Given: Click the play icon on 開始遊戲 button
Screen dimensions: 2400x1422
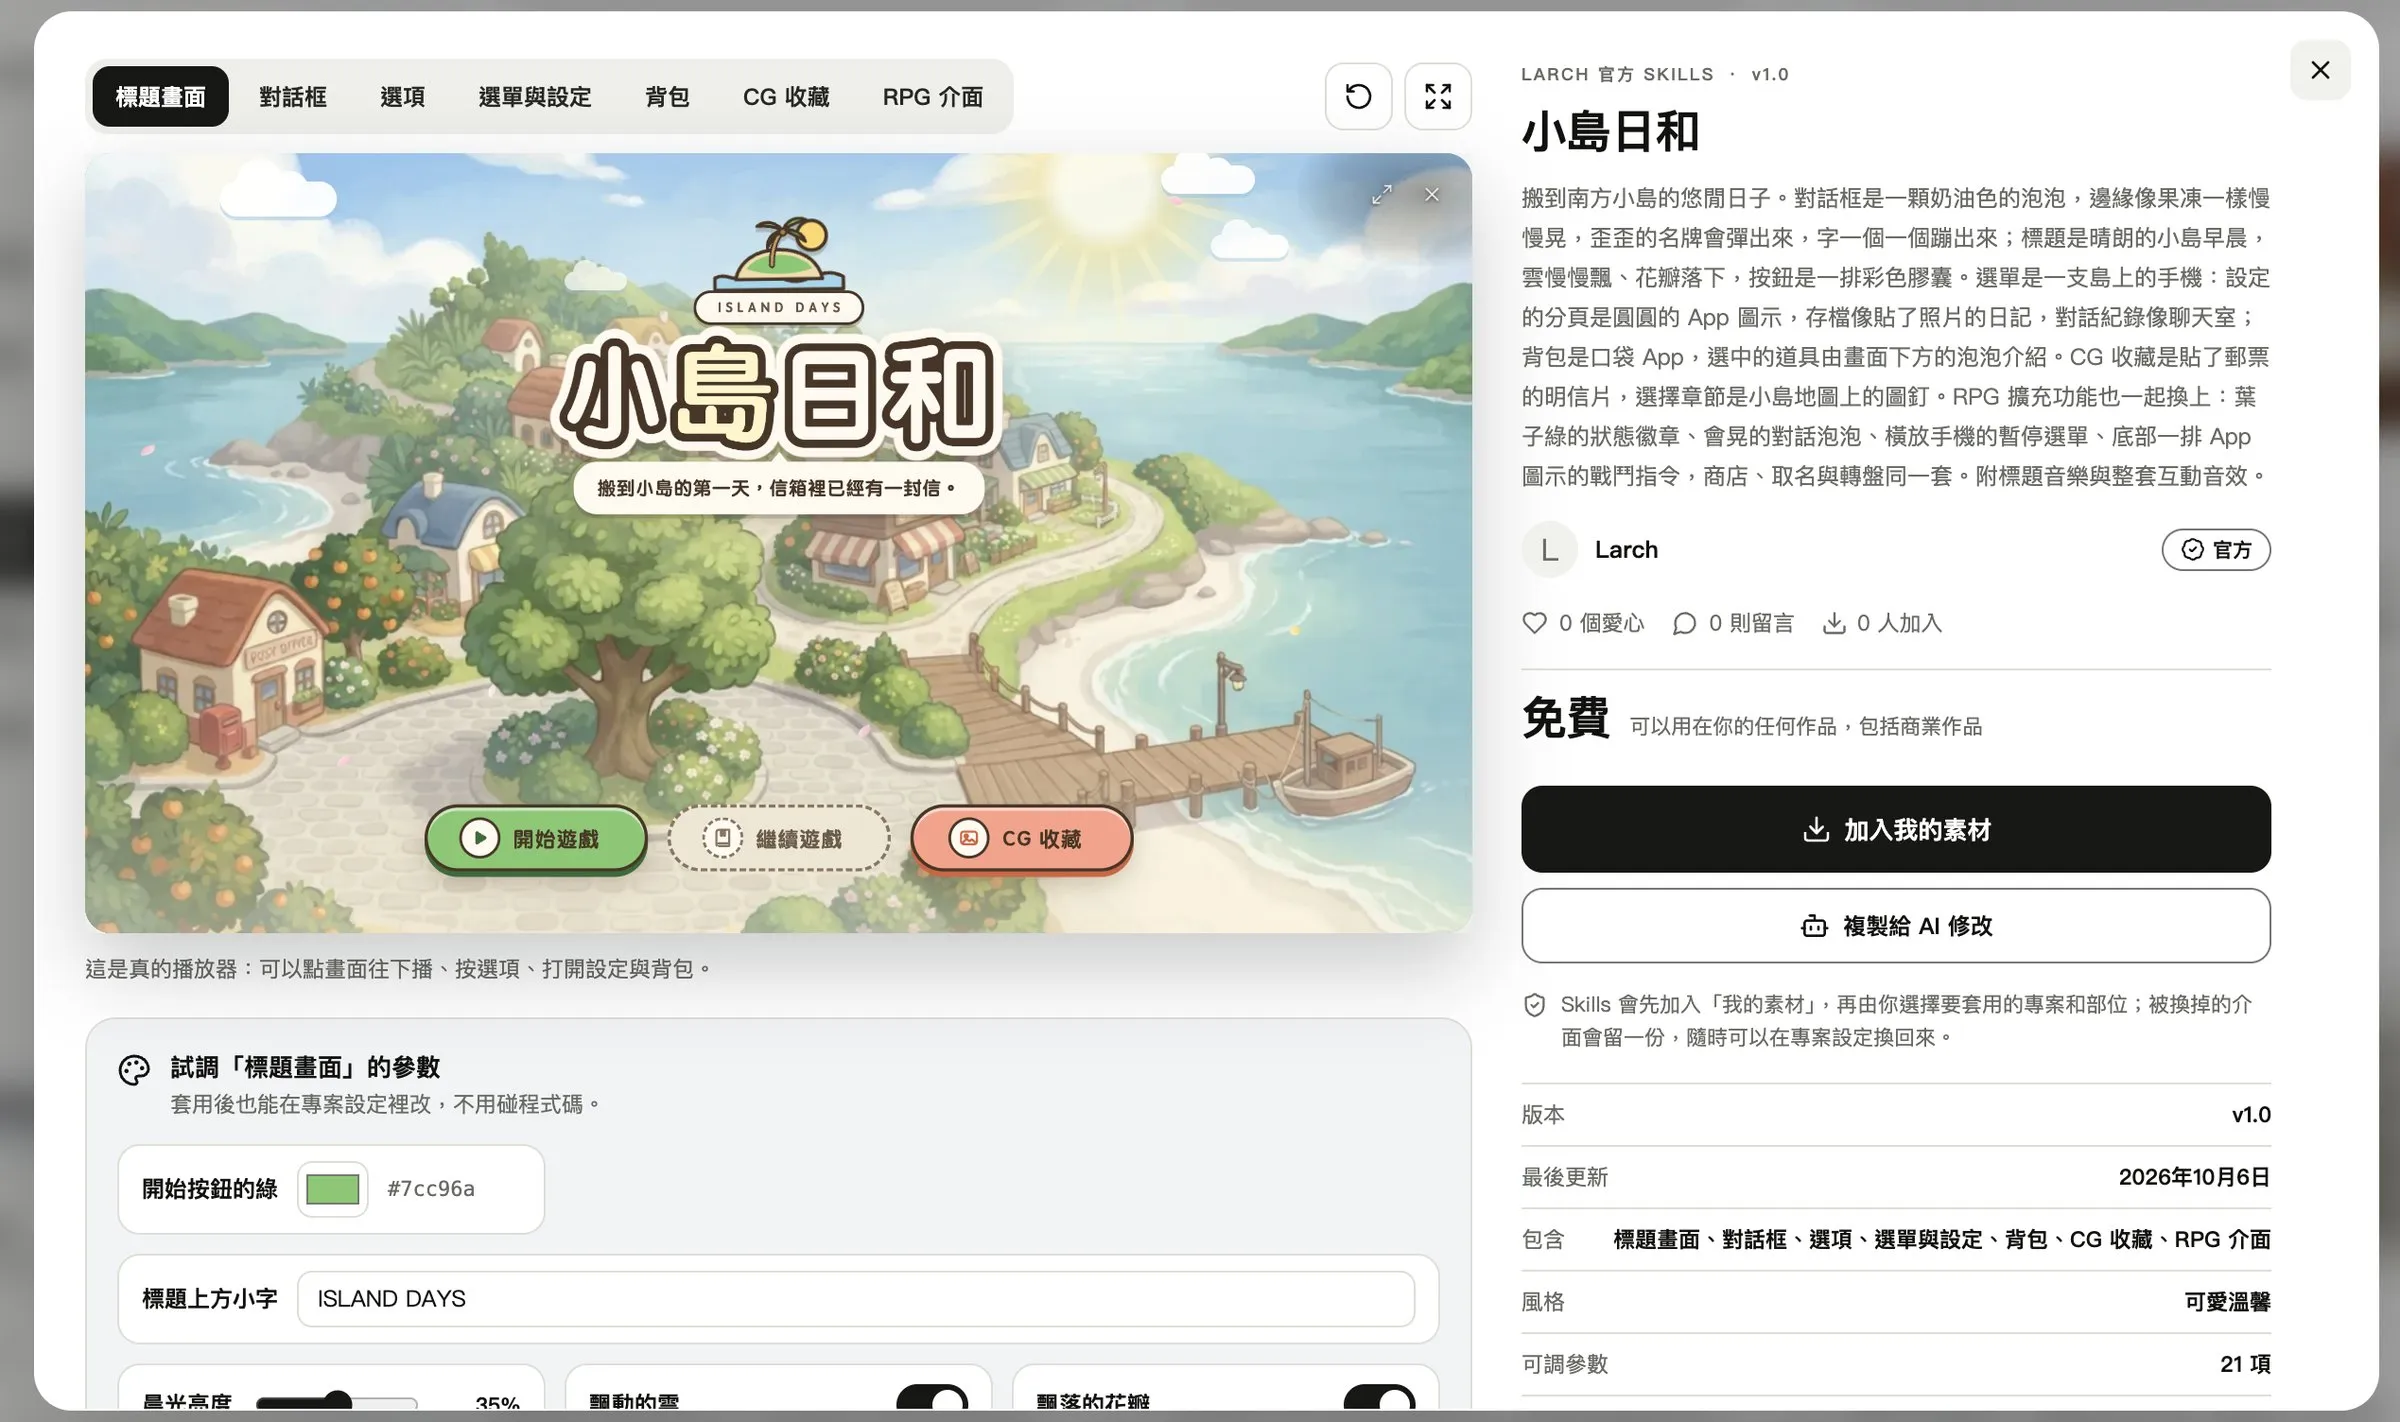Looking at the screenshot, I should coord(479,838).
